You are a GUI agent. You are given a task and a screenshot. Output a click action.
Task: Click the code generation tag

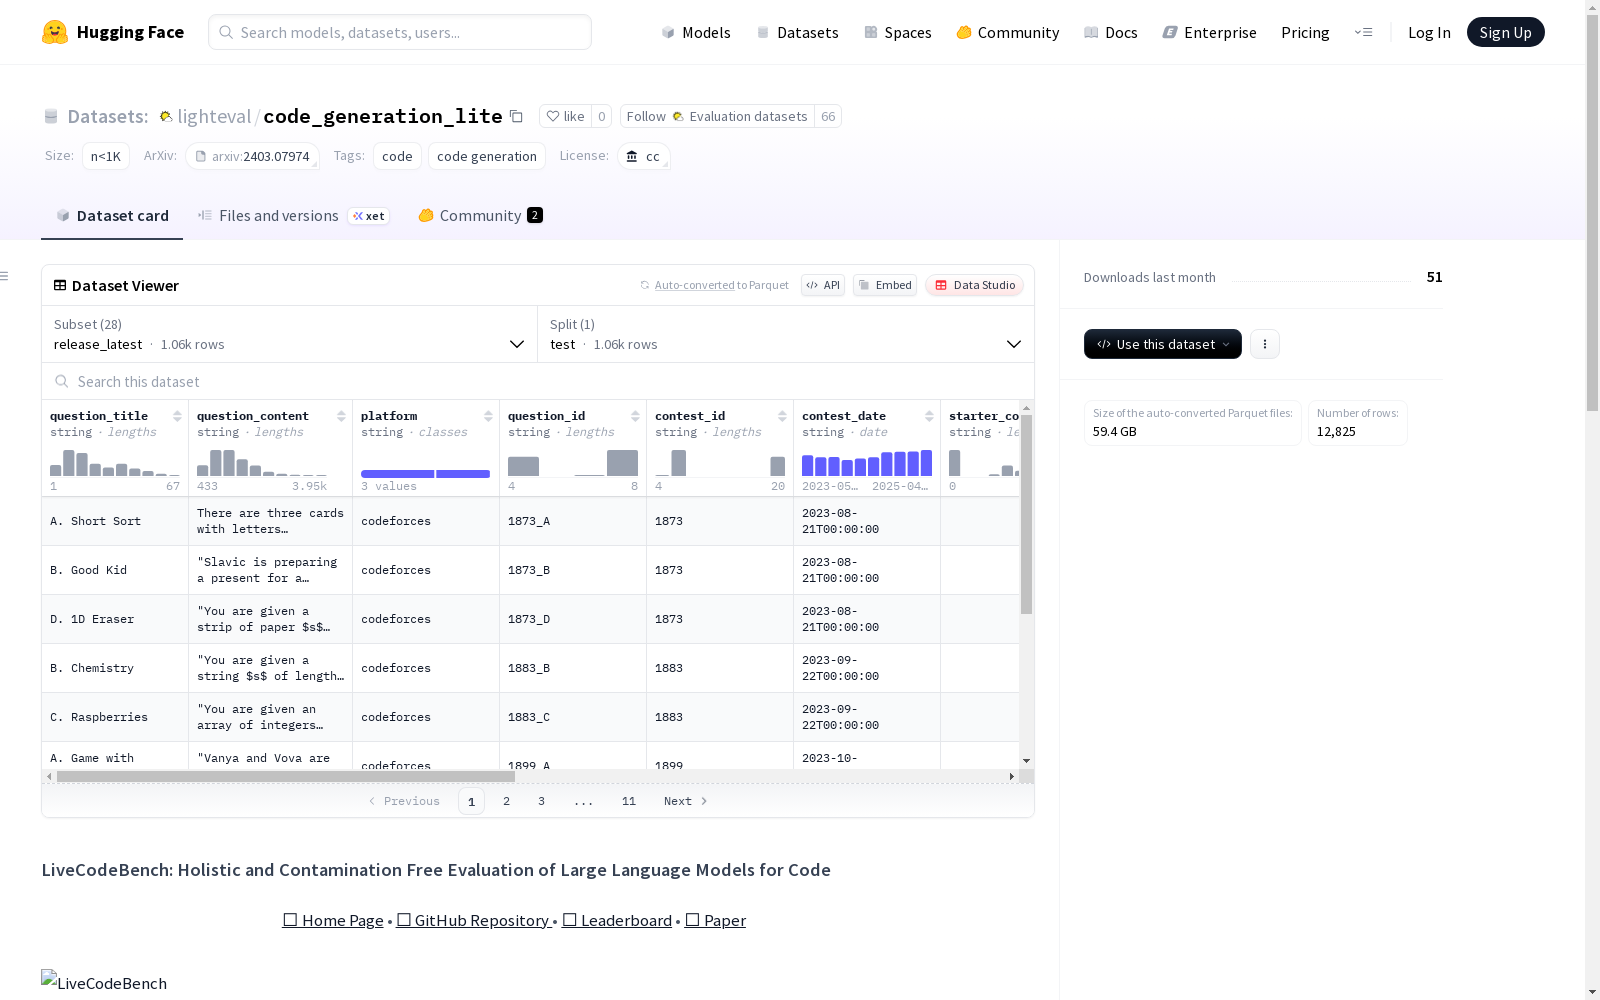pos(487,156)
